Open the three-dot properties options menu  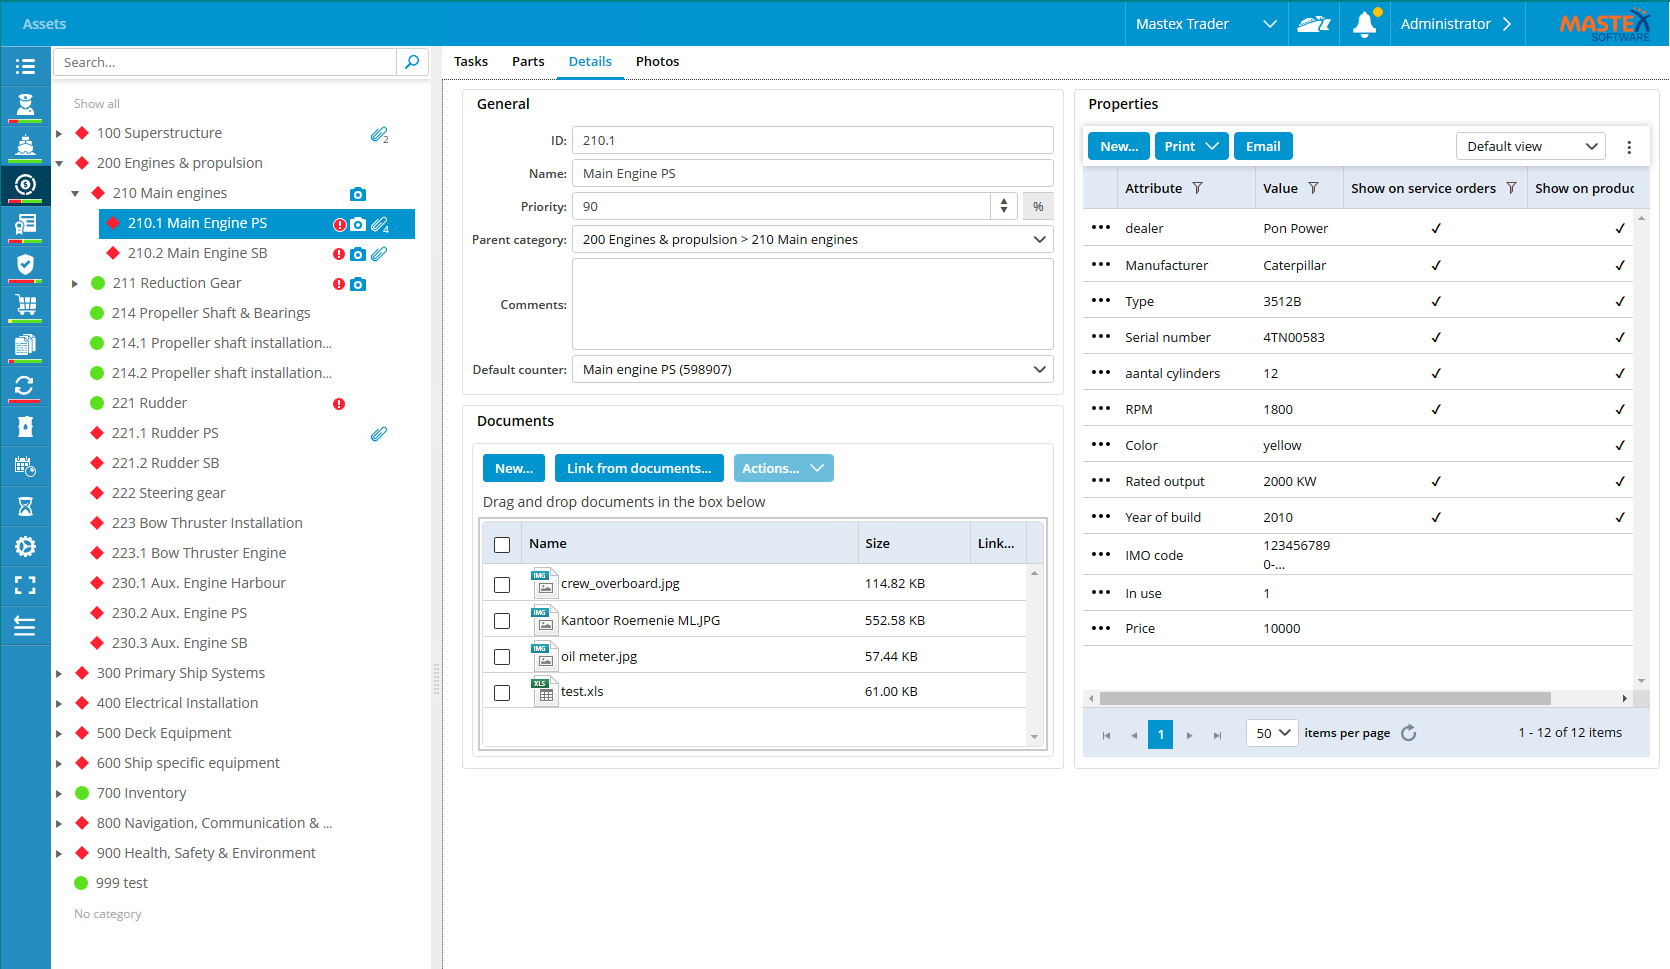click(1629, 147)
